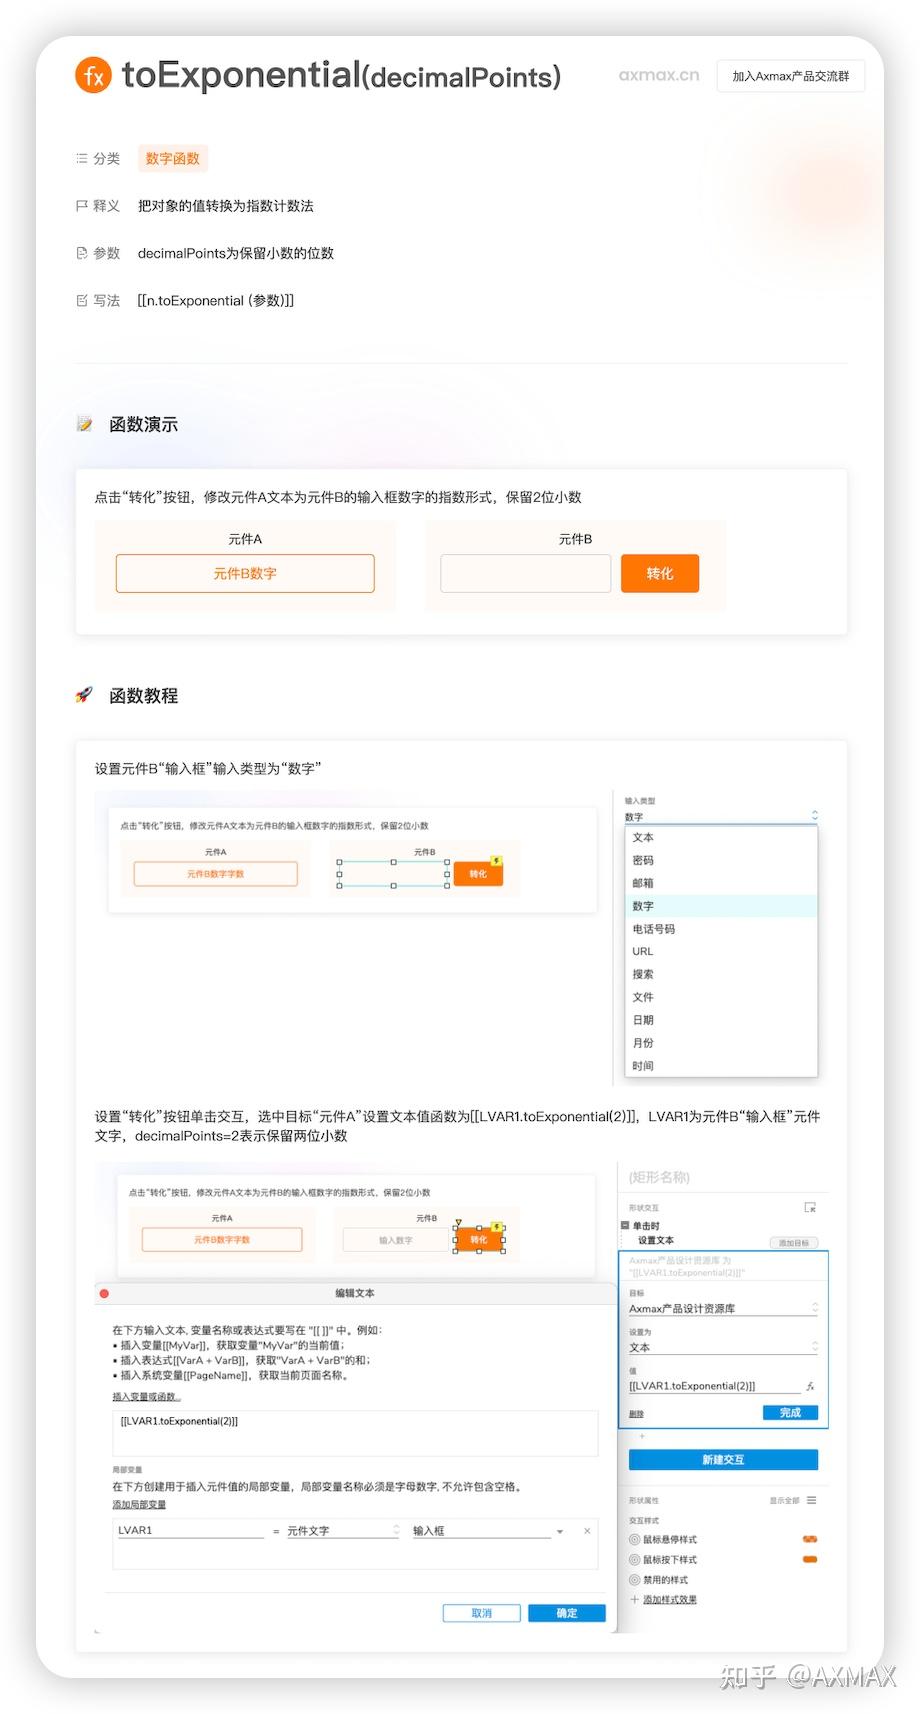The image size is (920, 1714).
Task: Click the LVAR1 variable name field
Action: click(190, 1530)
